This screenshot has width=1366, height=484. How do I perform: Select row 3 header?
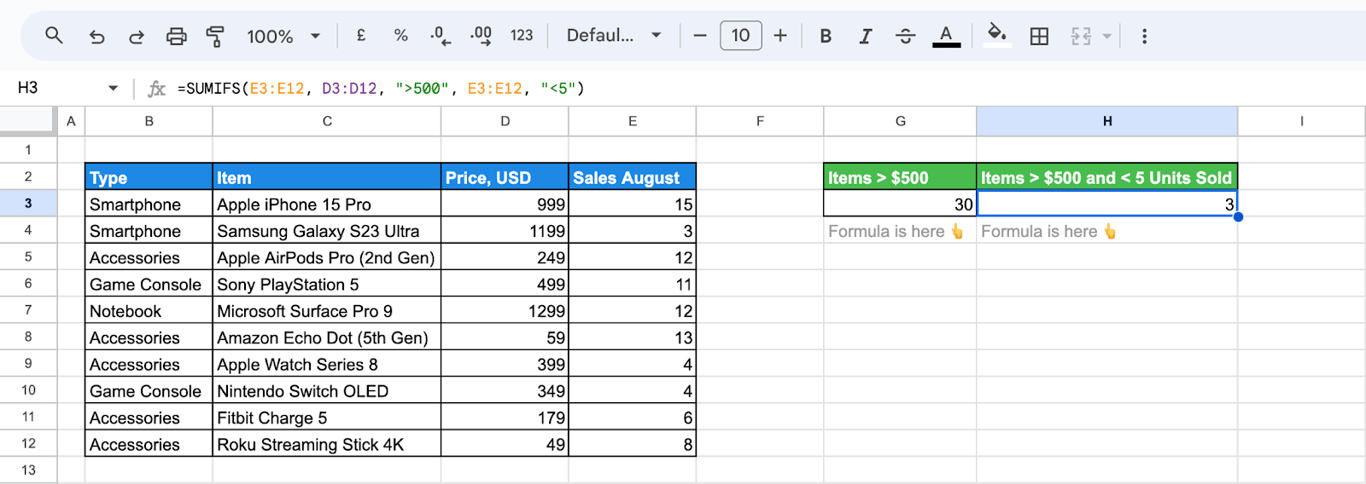28,204
